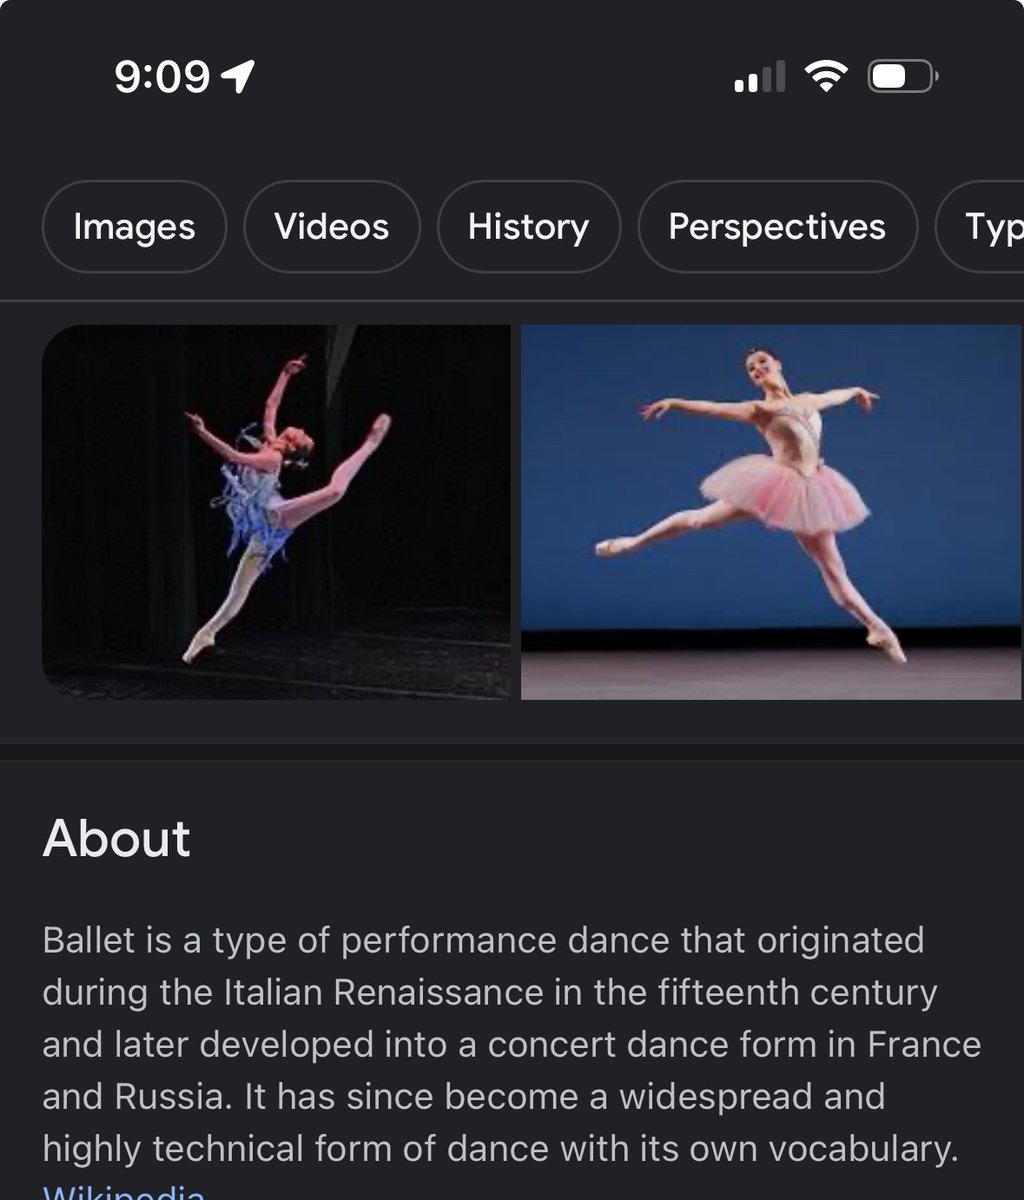The height and width of the screenshot is (1200, 1024).
Task: Open the ballerina photo with black background
Action: (276, 512)
